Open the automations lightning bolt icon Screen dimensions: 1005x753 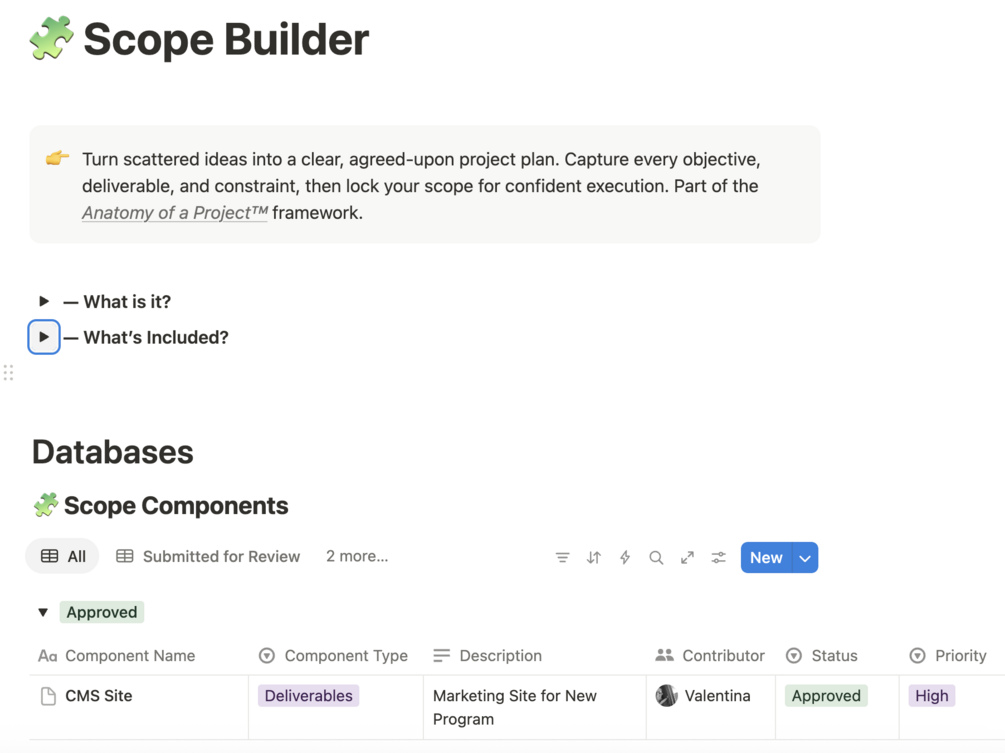(625, 558)
